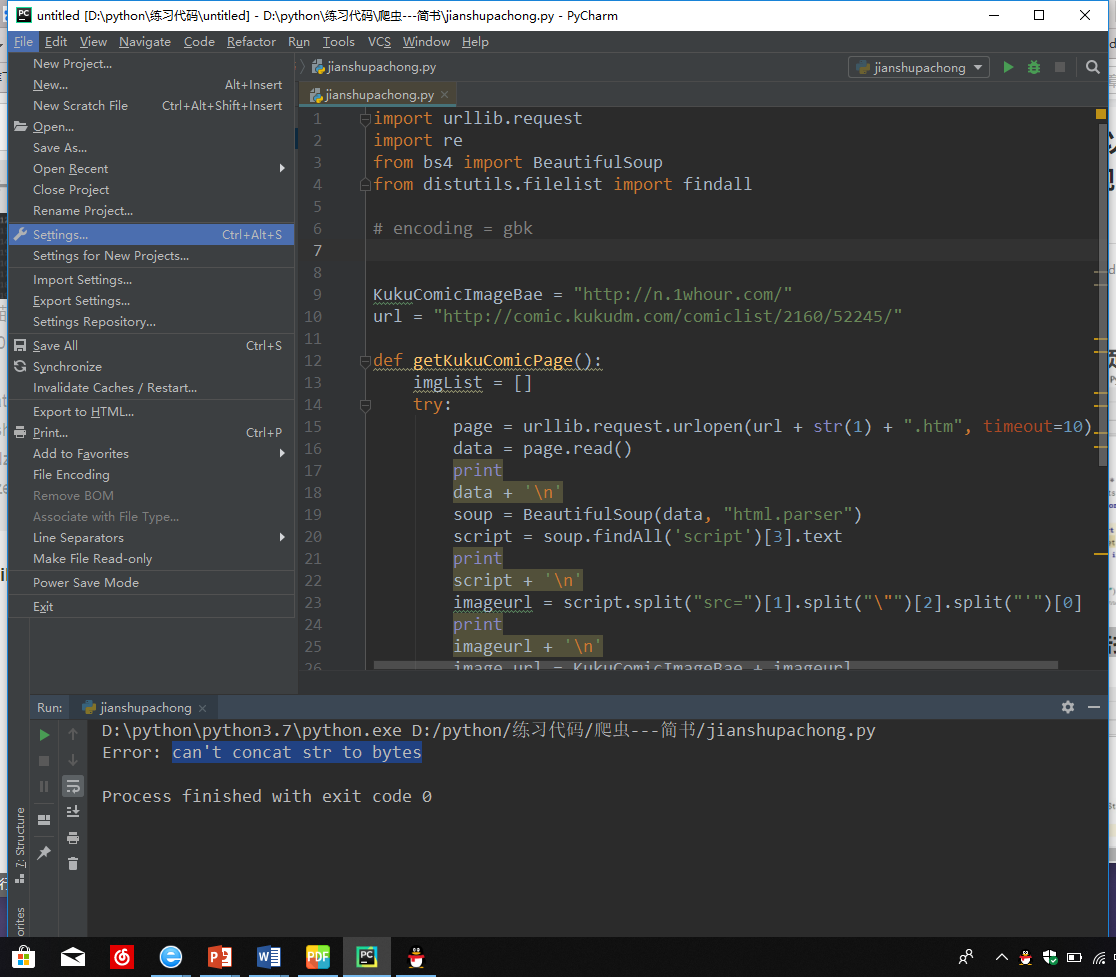Open Run panel gear settings

pos(1068,707)
